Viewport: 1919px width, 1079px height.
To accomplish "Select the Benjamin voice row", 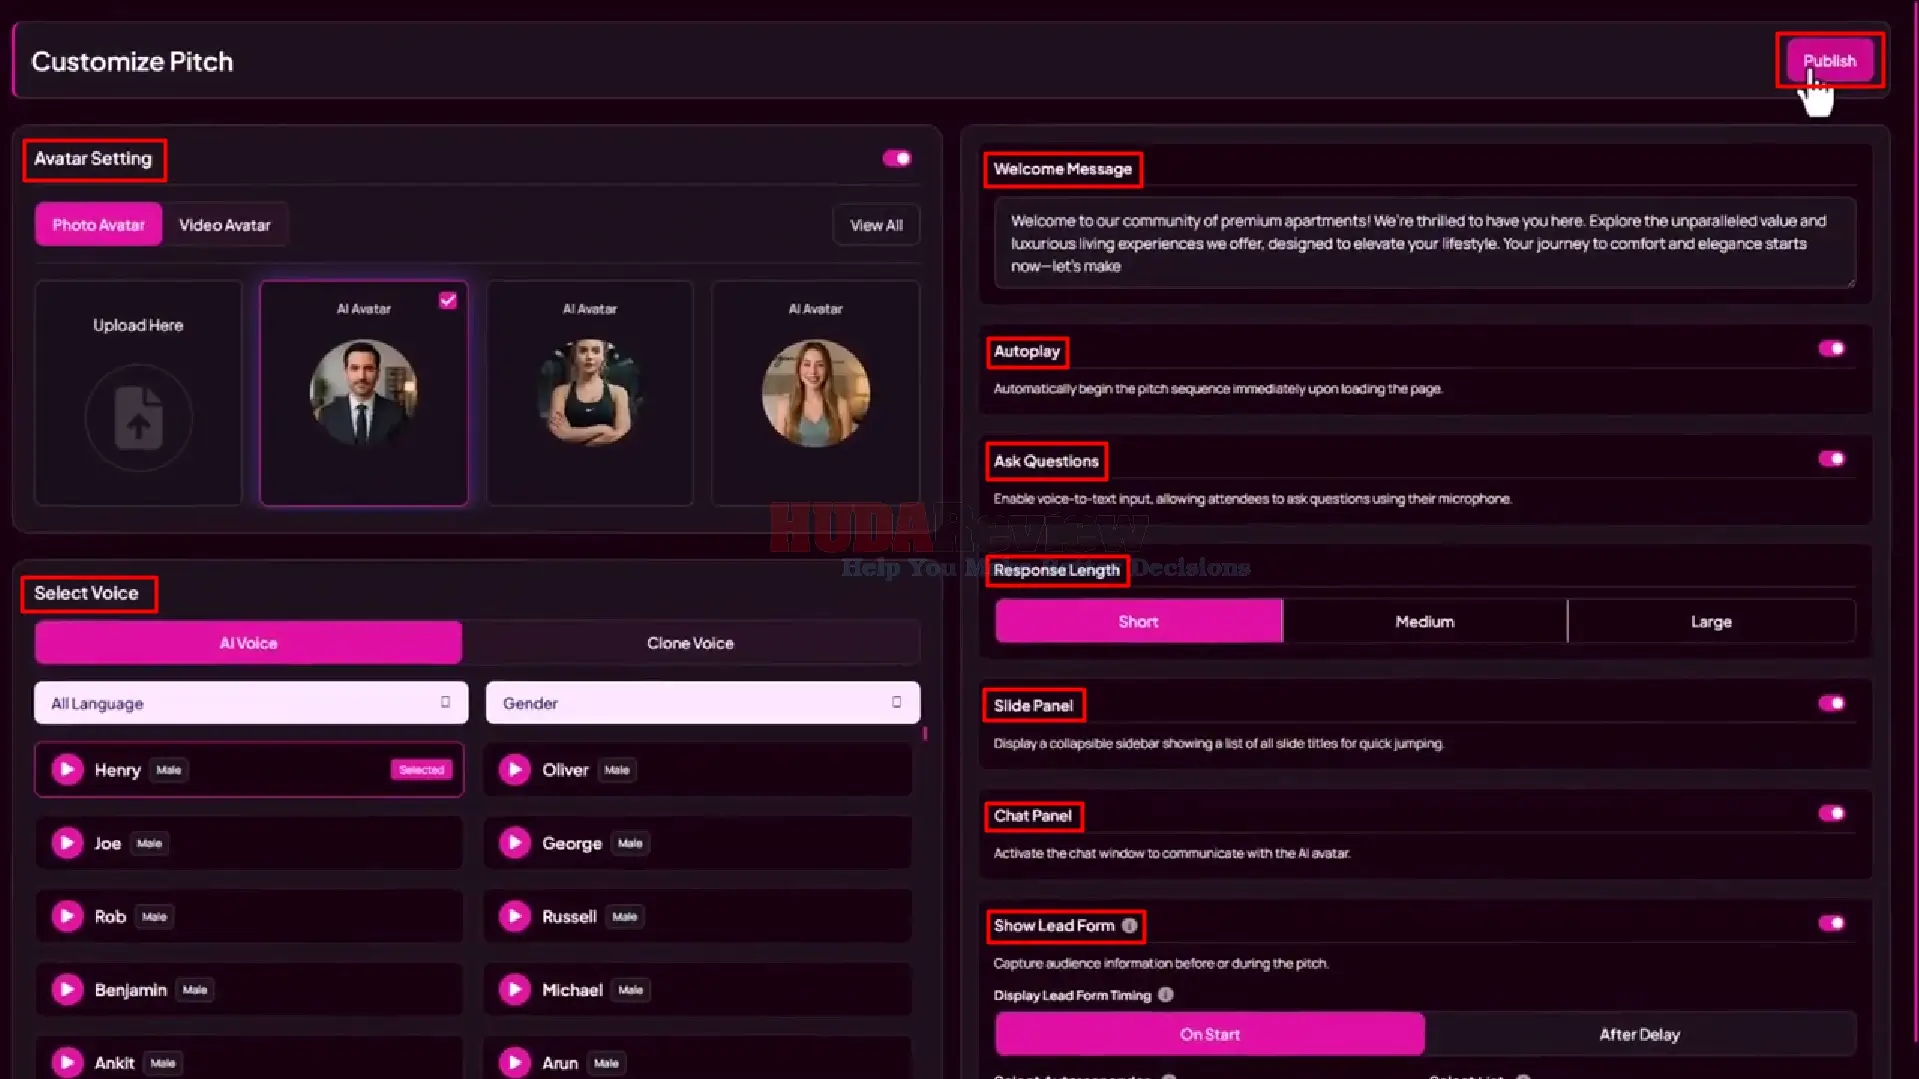I will click(x=249, y=989).
